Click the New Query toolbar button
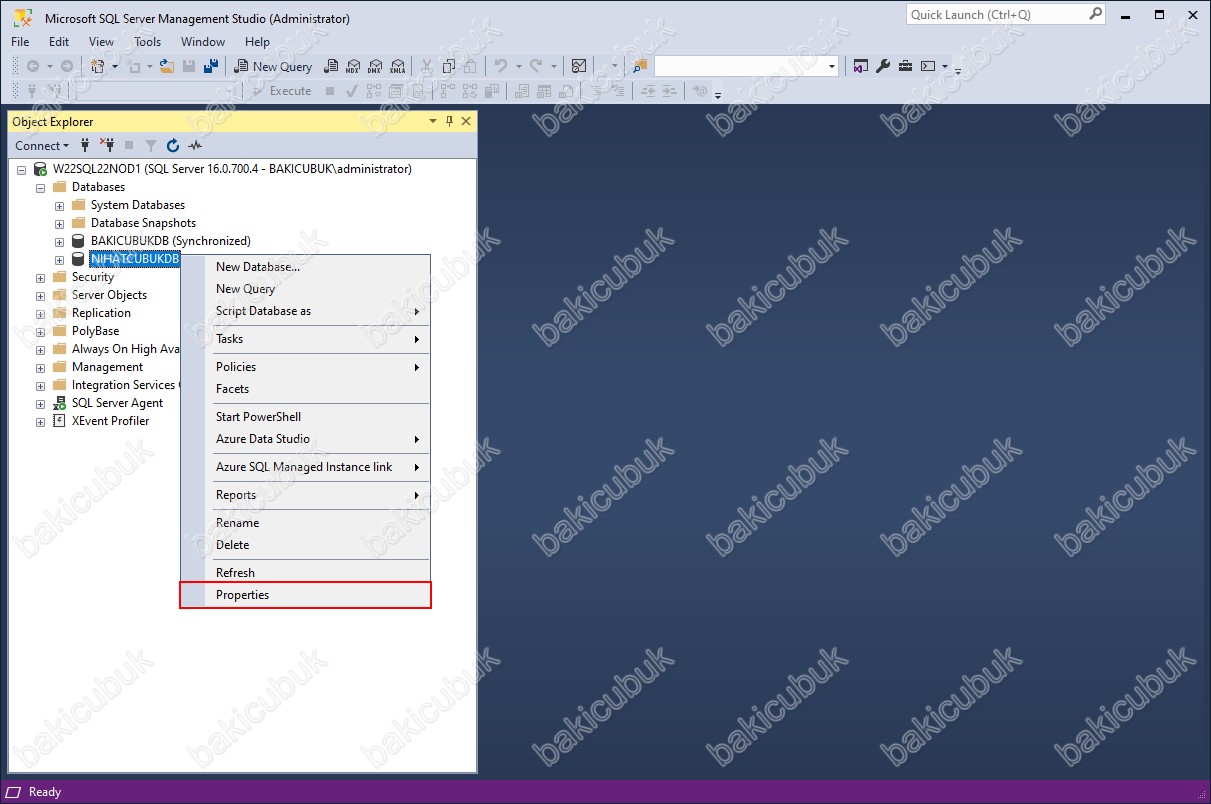 [273, 66]
